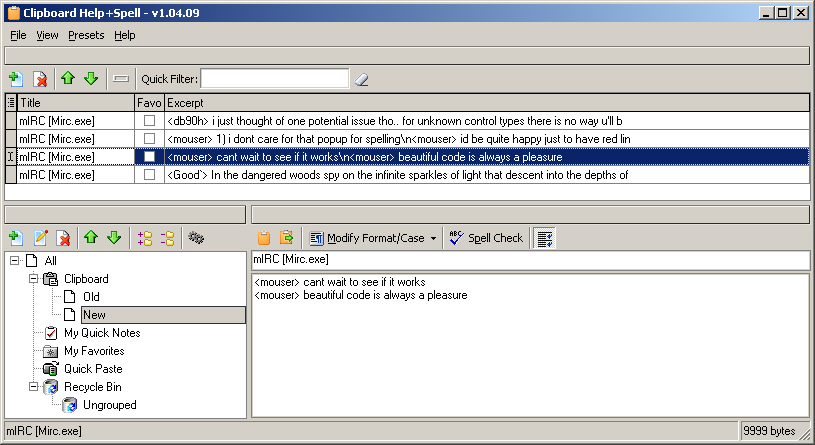Click the flat bar icon left of Quick Filter label
Screen dimensions: 815x445
click(121, 78)
